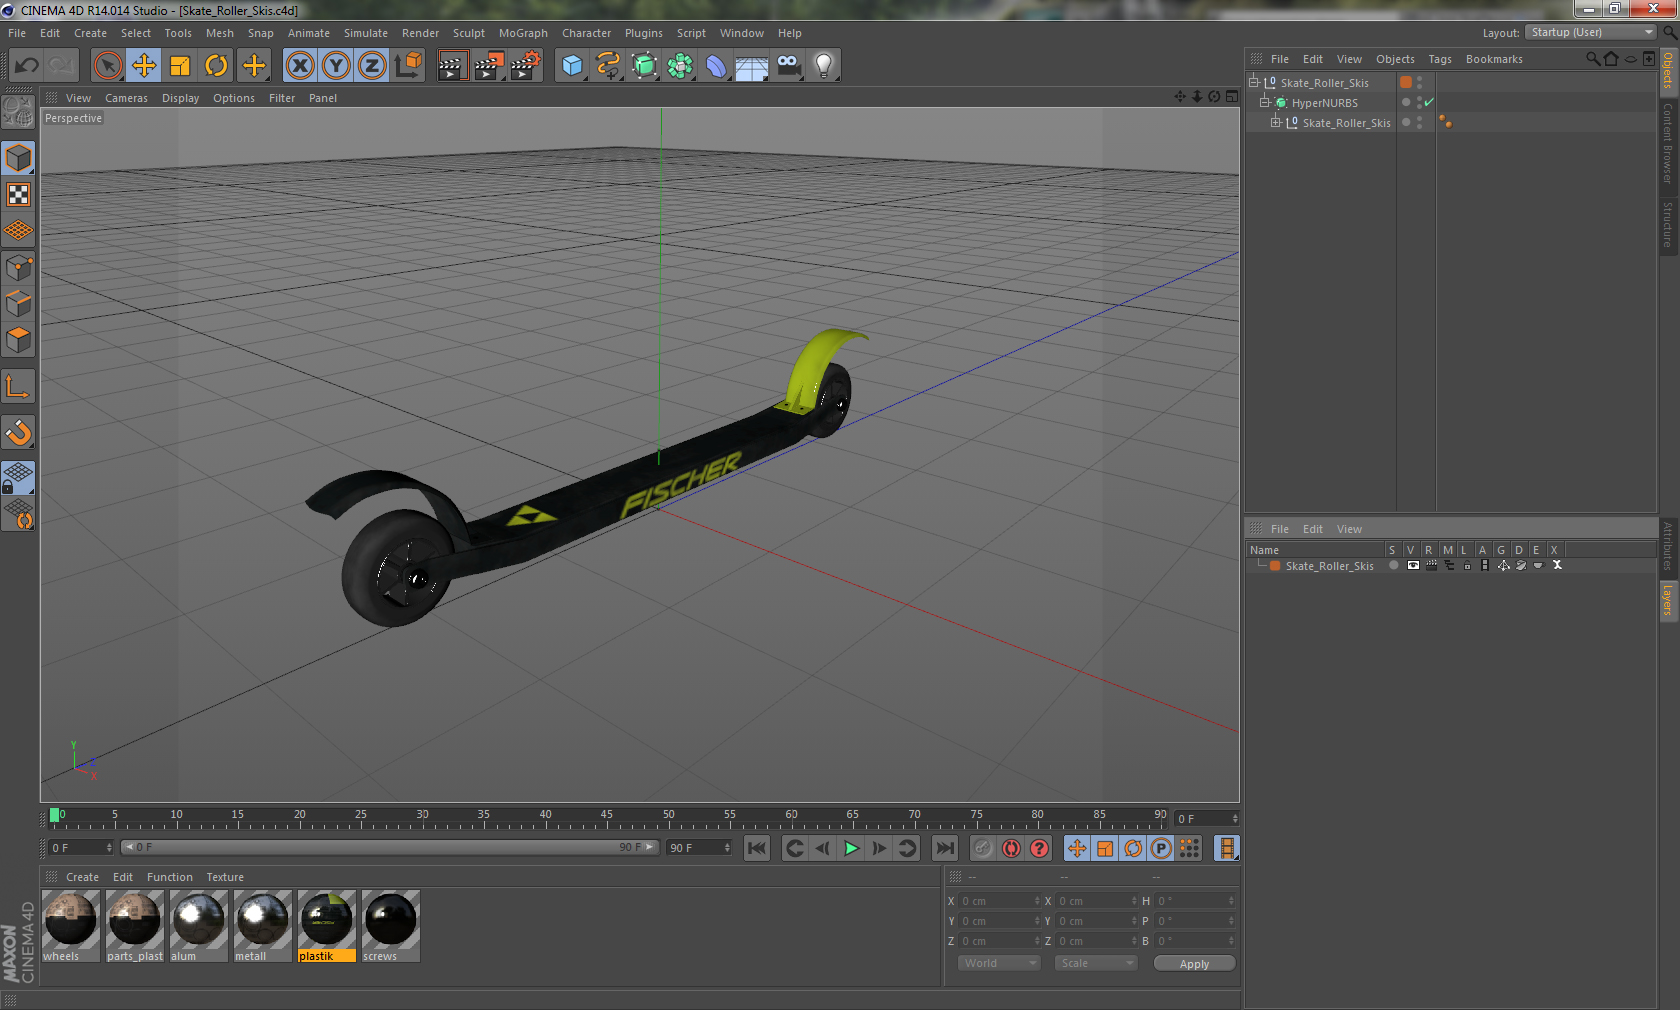Click the Record active objects button
Screen dimensions: 1680x1010
983,848
